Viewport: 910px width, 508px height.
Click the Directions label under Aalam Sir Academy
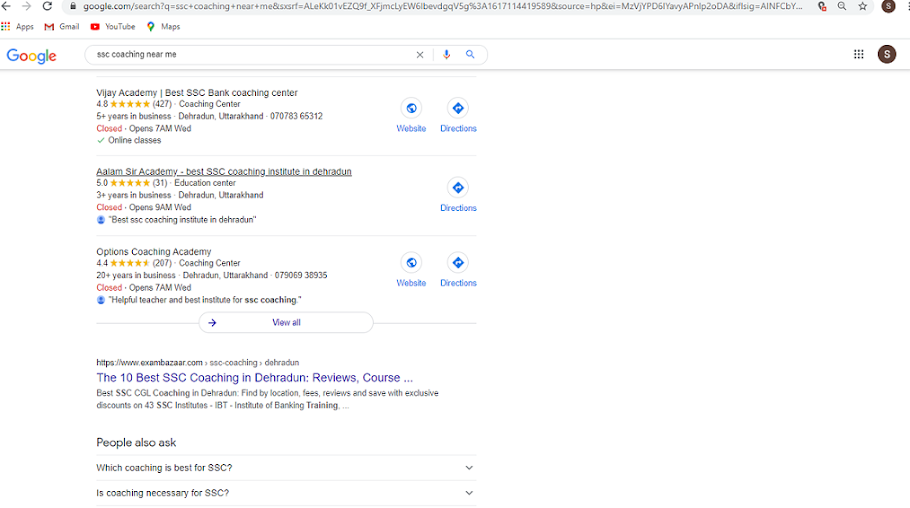tap(458, 208)
